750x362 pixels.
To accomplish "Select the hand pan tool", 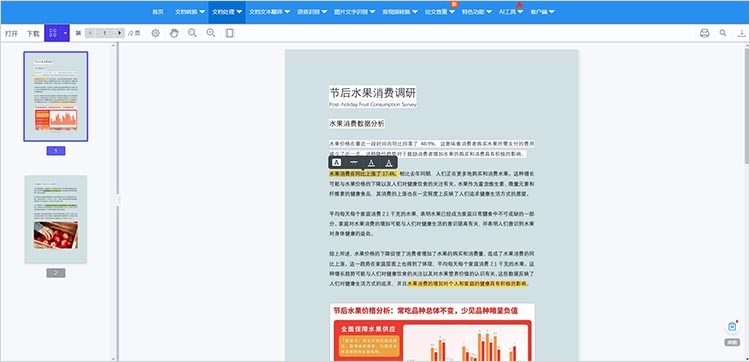I will click(x=175, y=33).
